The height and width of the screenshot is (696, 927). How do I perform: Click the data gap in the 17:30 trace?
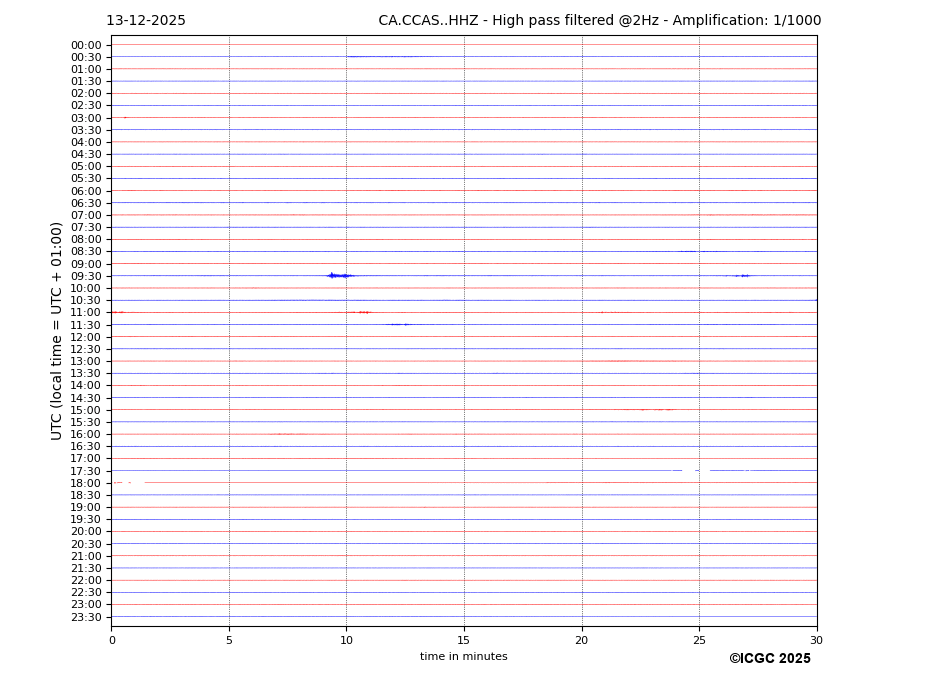point(689,470)
